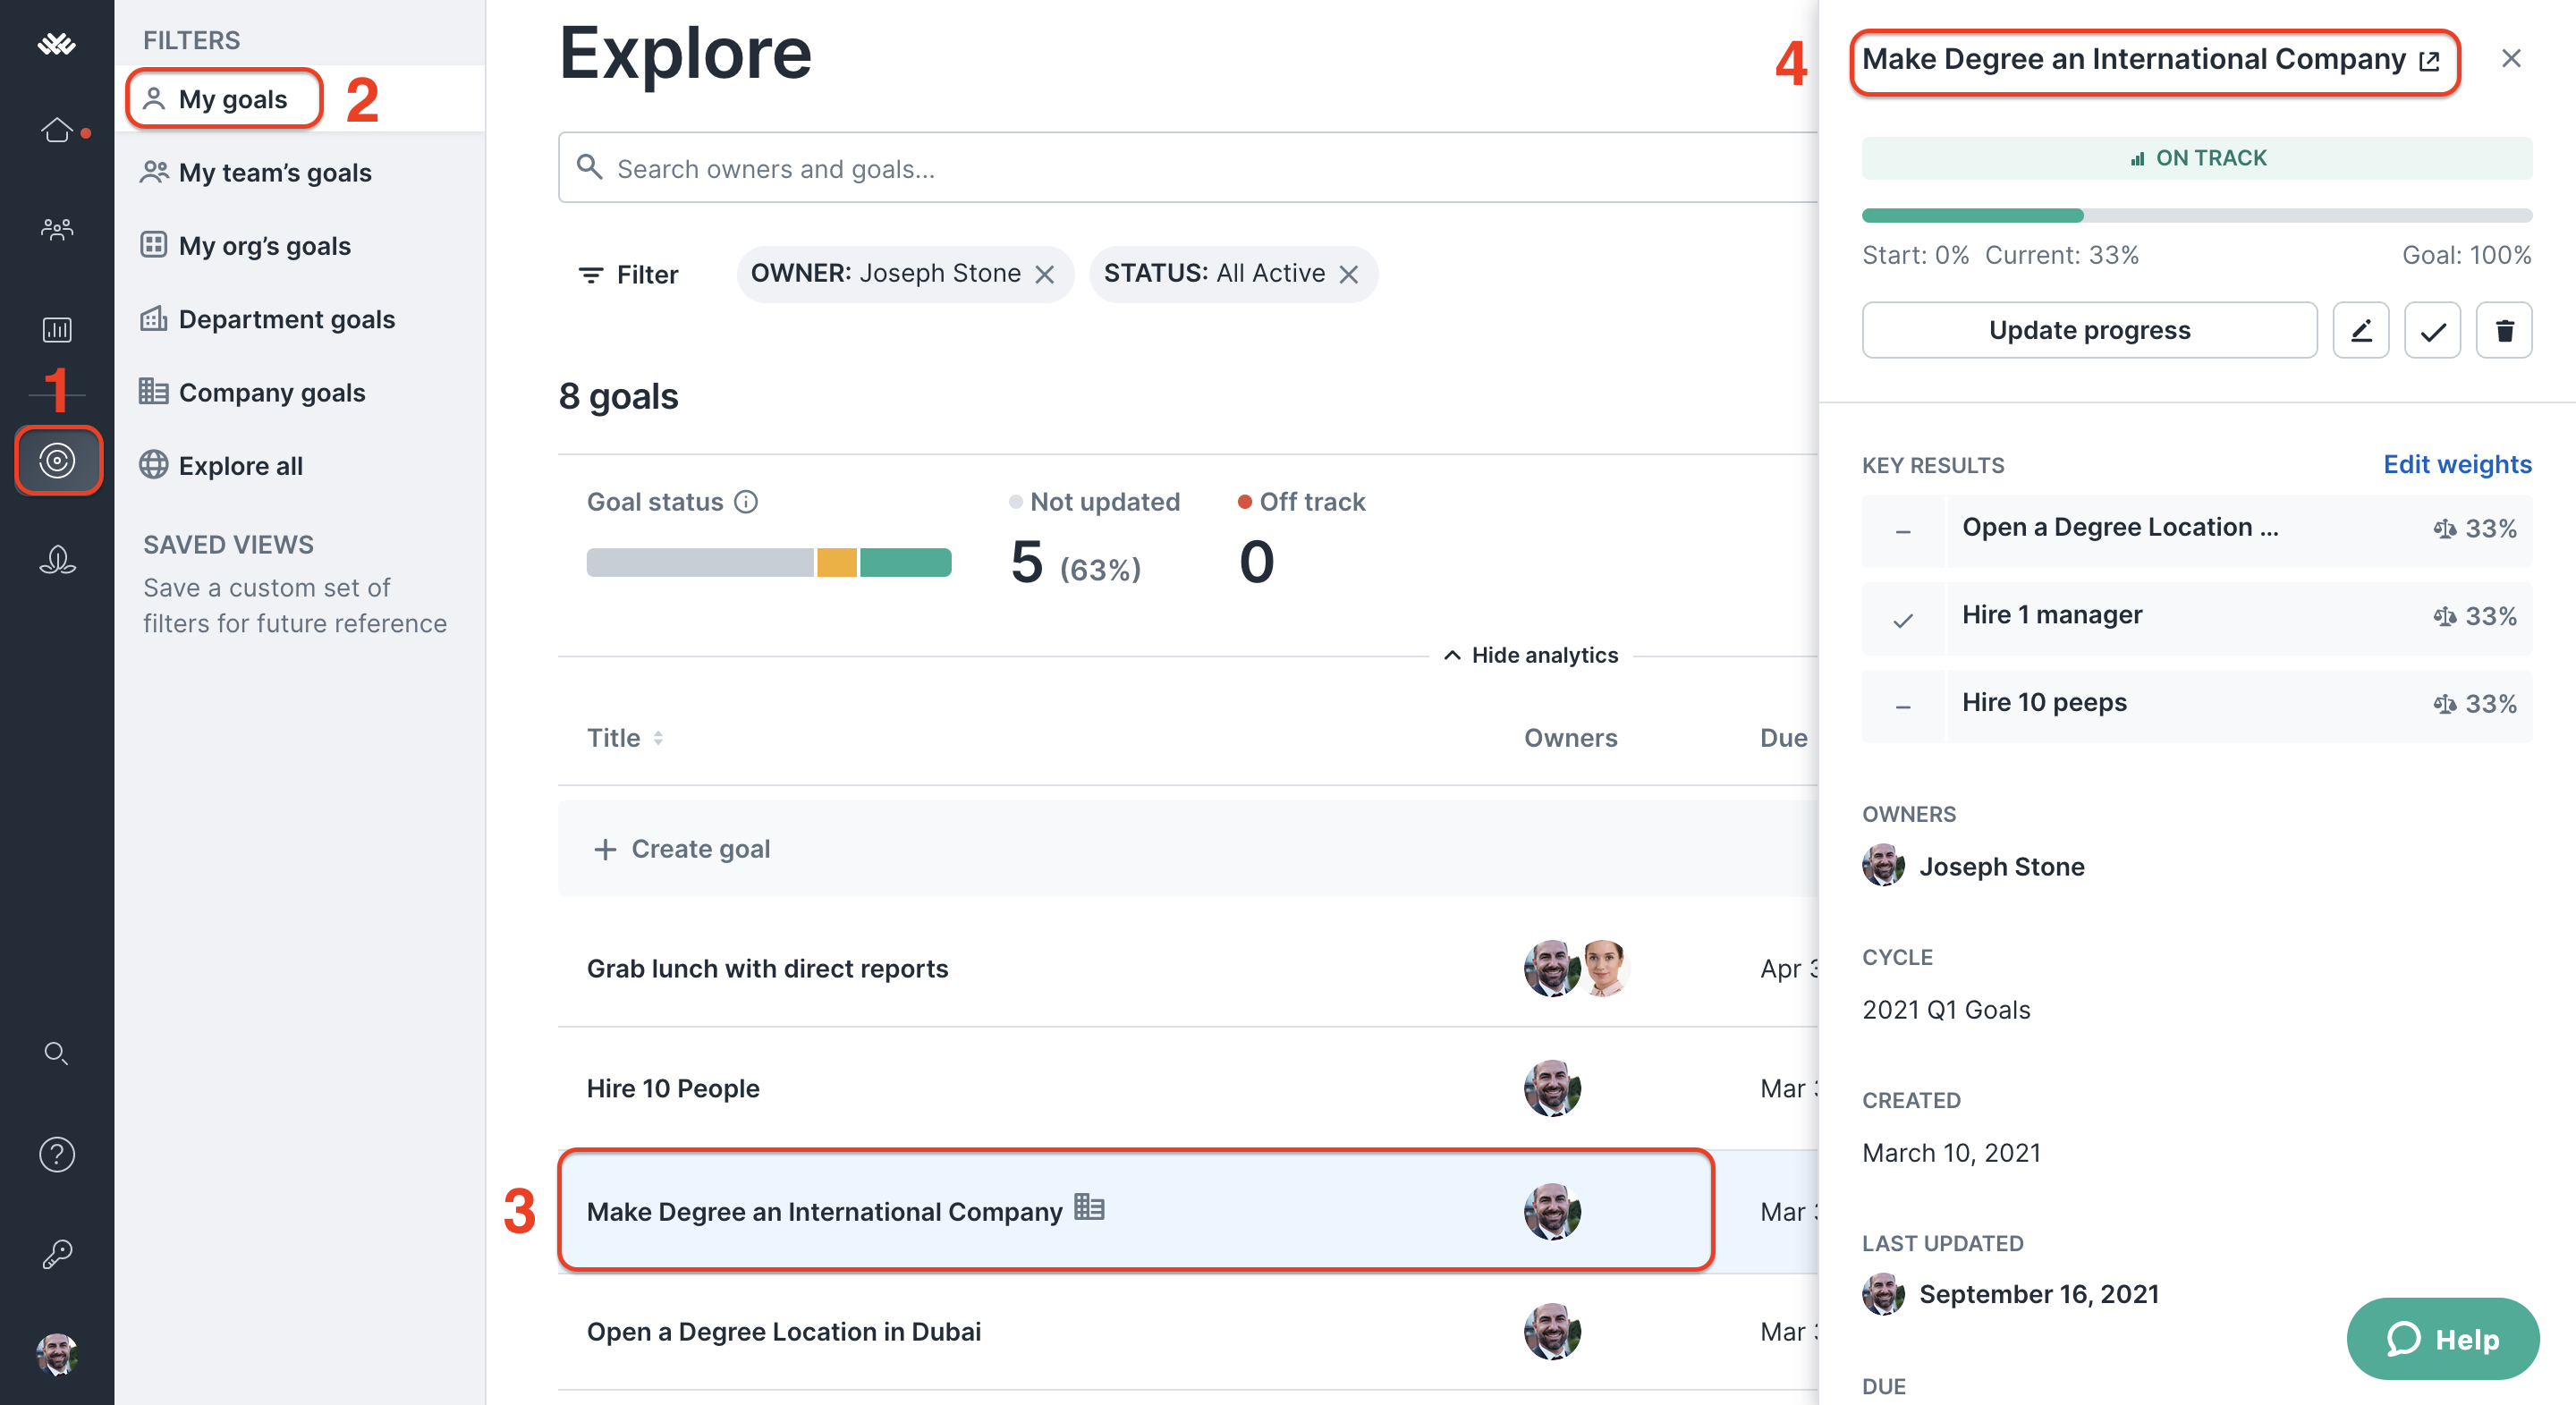Remove the STATUS: All Active filter chip
Screen dimensions: 2576x1405
(1349, 274)
